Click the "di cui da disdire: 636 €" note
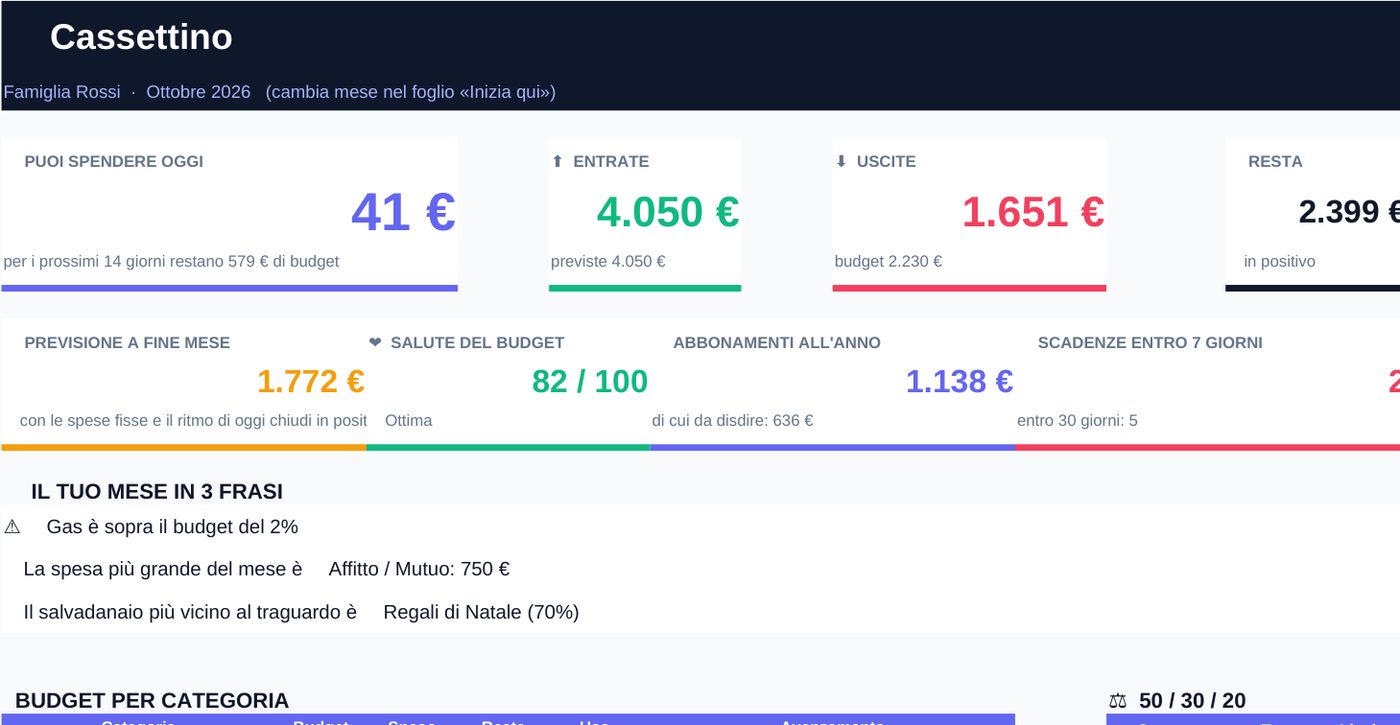This screenshot has width=1400, height=725. pos(732,420)
